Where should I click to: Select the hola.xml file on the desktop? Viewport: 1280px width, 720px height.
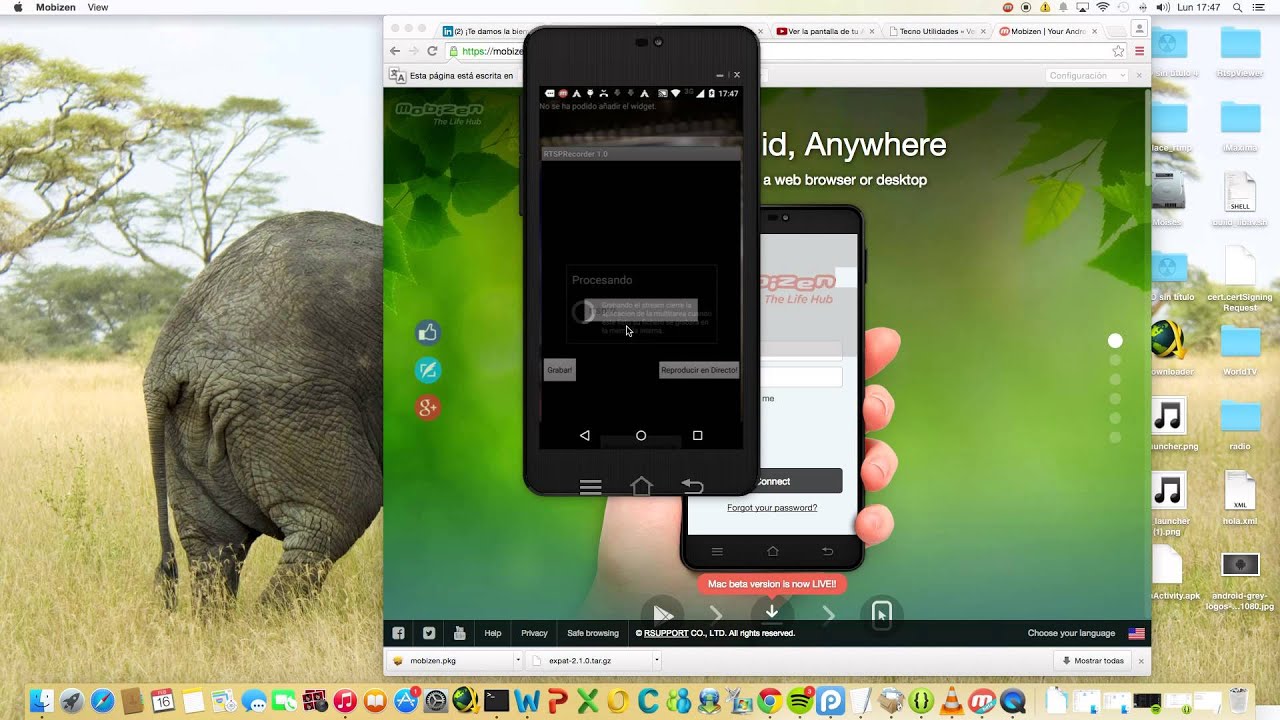pyautogui.click(x=1240, y=496)
